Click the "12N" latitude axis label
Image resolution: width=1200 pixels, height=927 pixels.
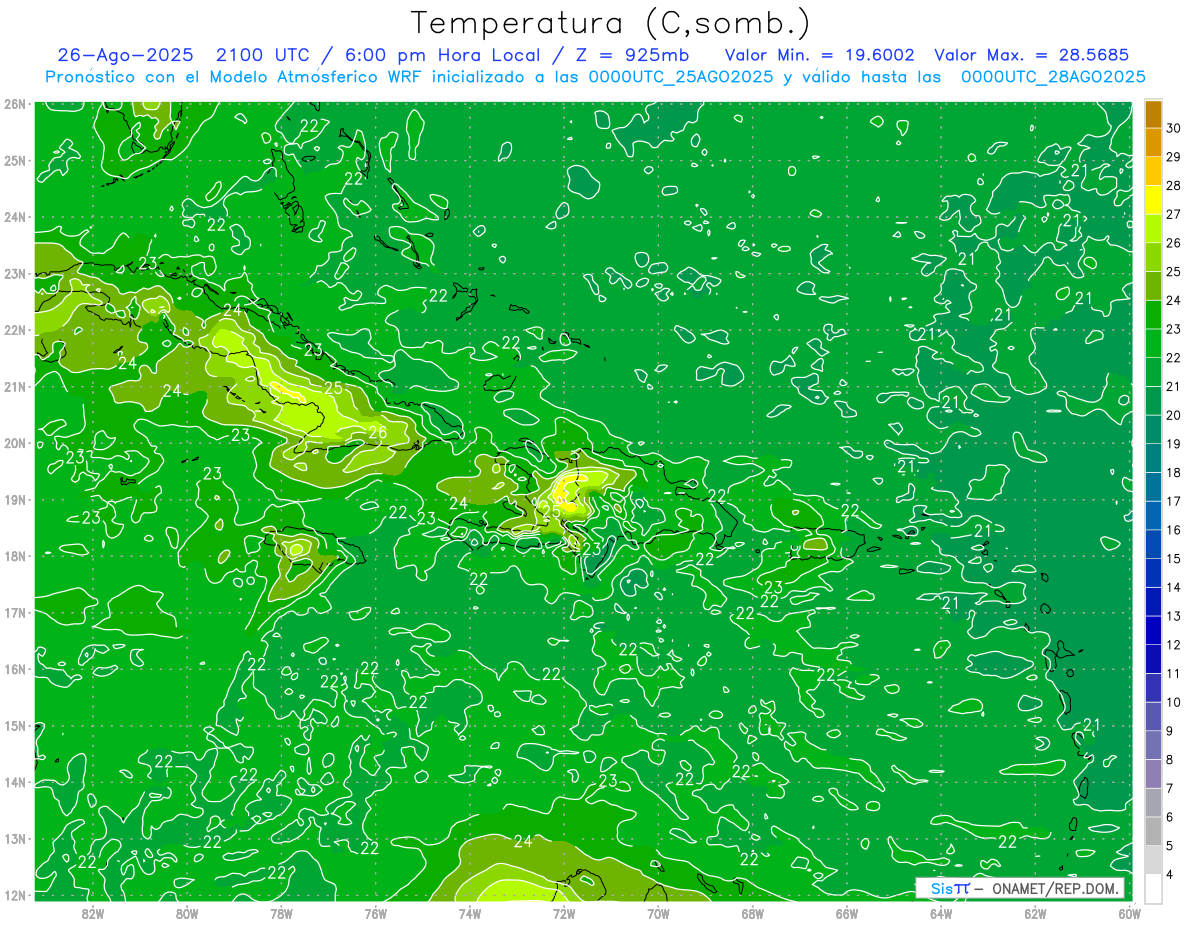click(x=15, y=895)
